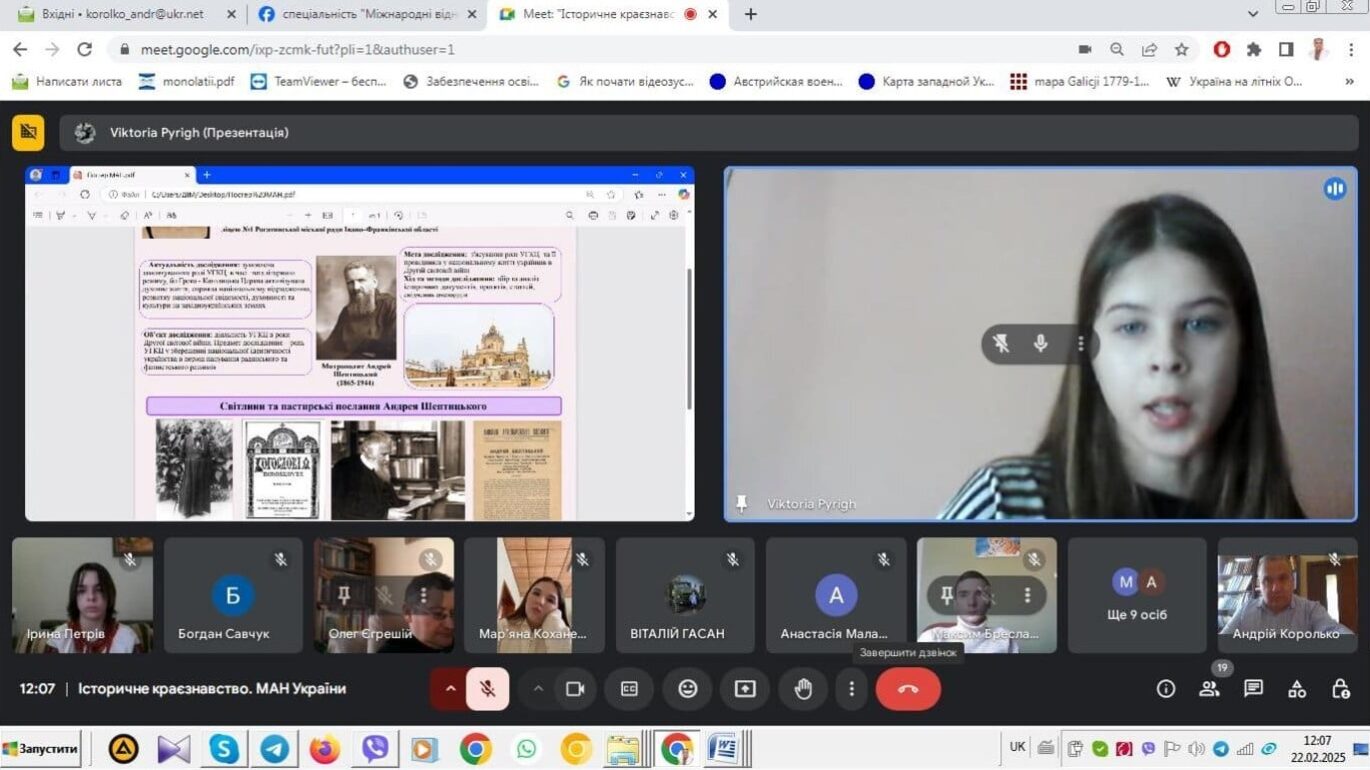
Task: Open more options three-dot menu
Action: click(851, 689)
